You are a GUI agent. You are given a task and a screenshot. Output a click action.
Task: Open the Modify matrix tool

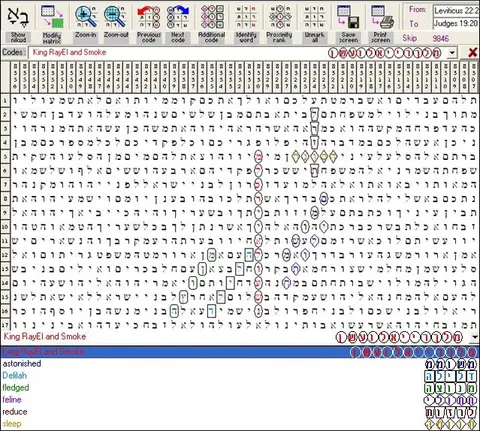[x=52, y=16]
